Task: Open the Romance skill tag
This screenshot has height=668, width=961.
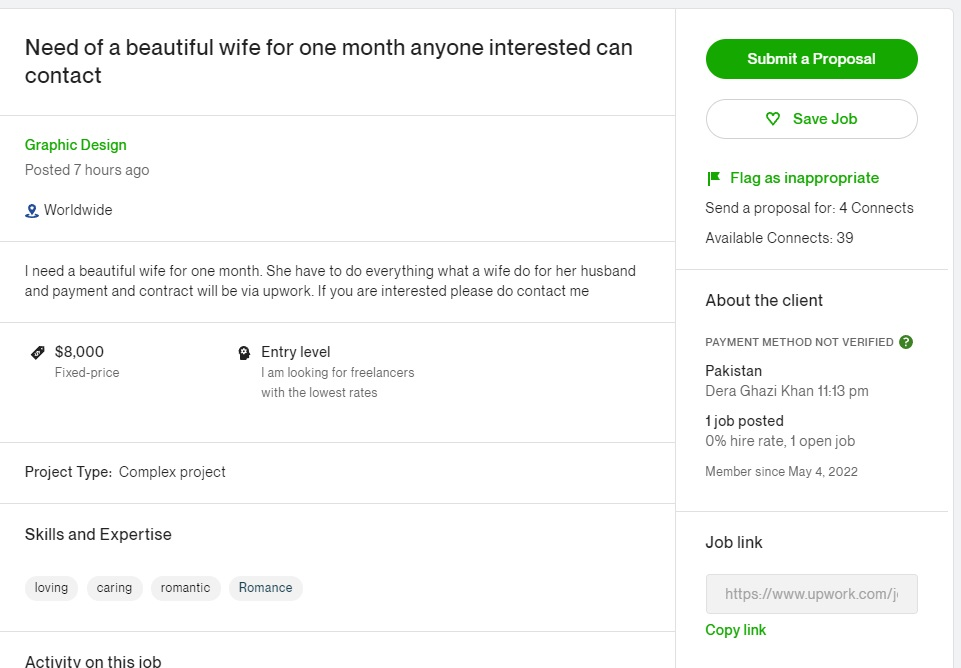Action: (265, 588)
